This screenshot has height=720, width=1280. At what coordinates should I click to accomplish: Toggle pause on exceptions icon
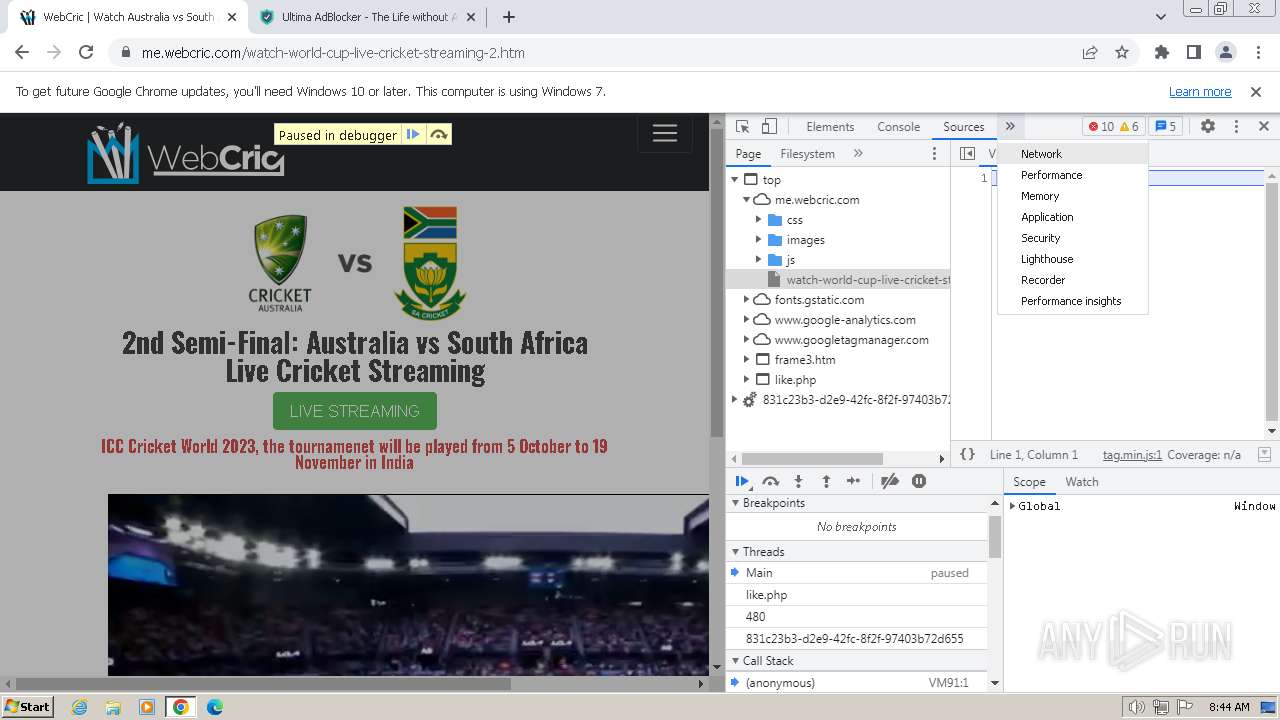point(919,481)
